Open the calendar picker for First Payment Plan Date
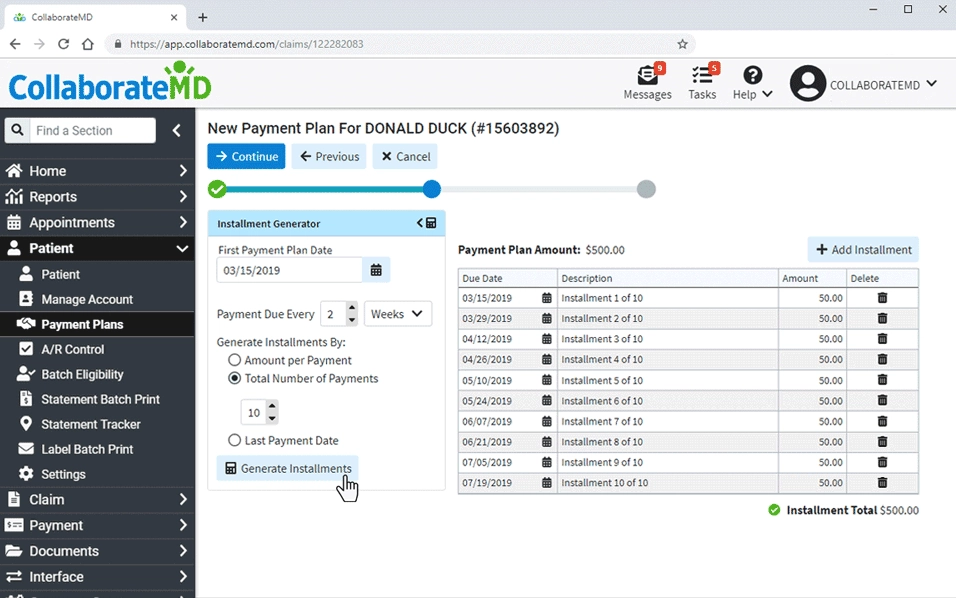Viewport: 956px width, 598px height. click(x=375, y=269)
